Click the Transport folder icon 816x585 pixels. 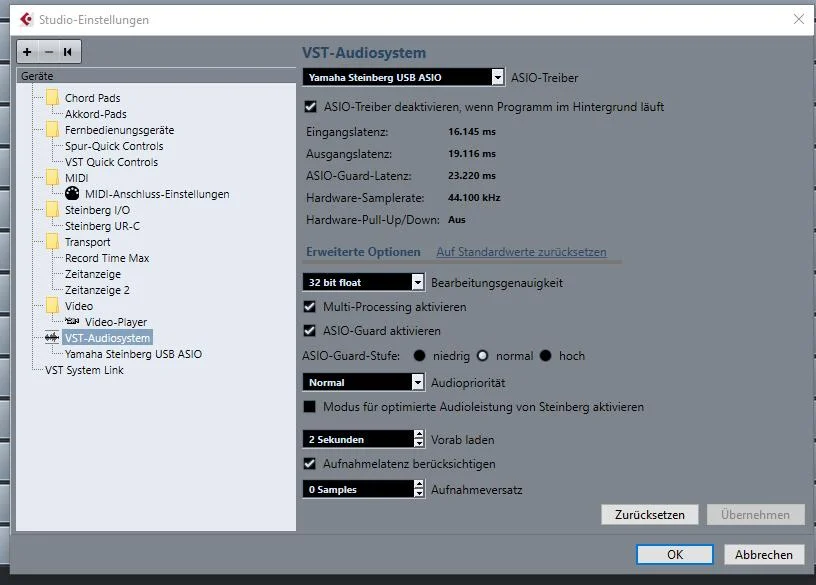tap(52, 242)
